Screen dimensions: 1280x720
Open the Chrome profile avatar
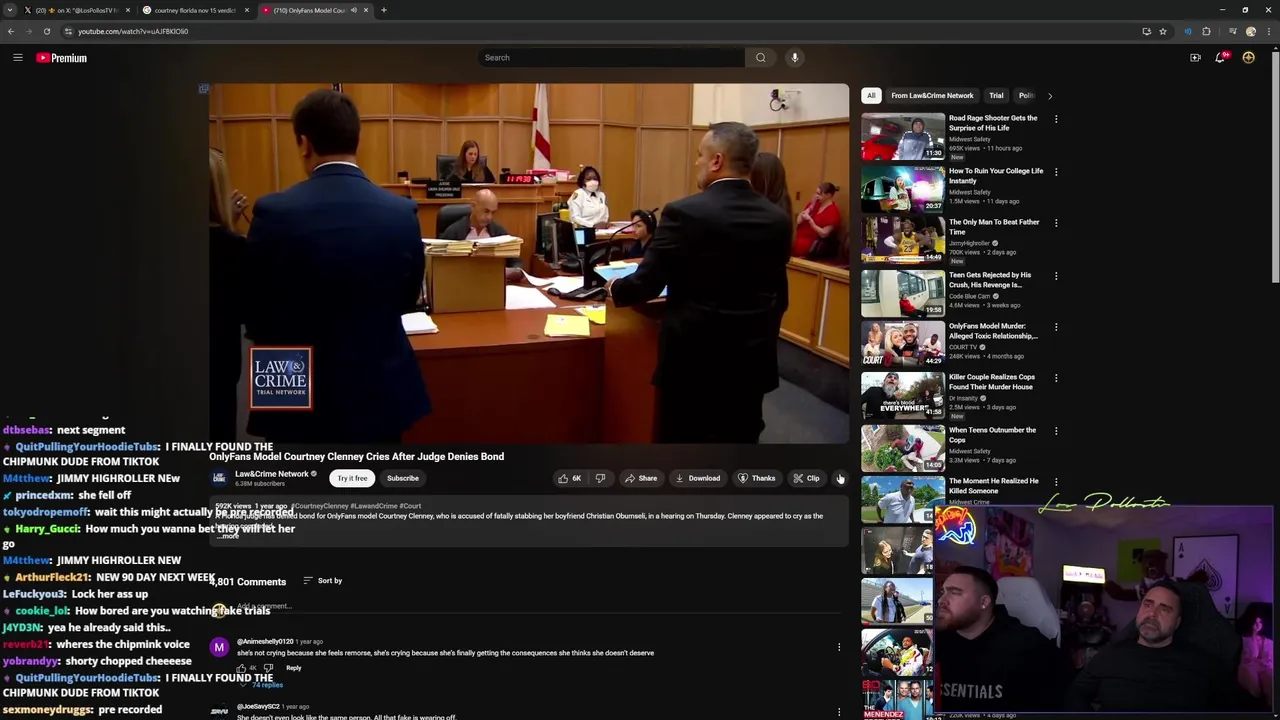[1250, 31]
